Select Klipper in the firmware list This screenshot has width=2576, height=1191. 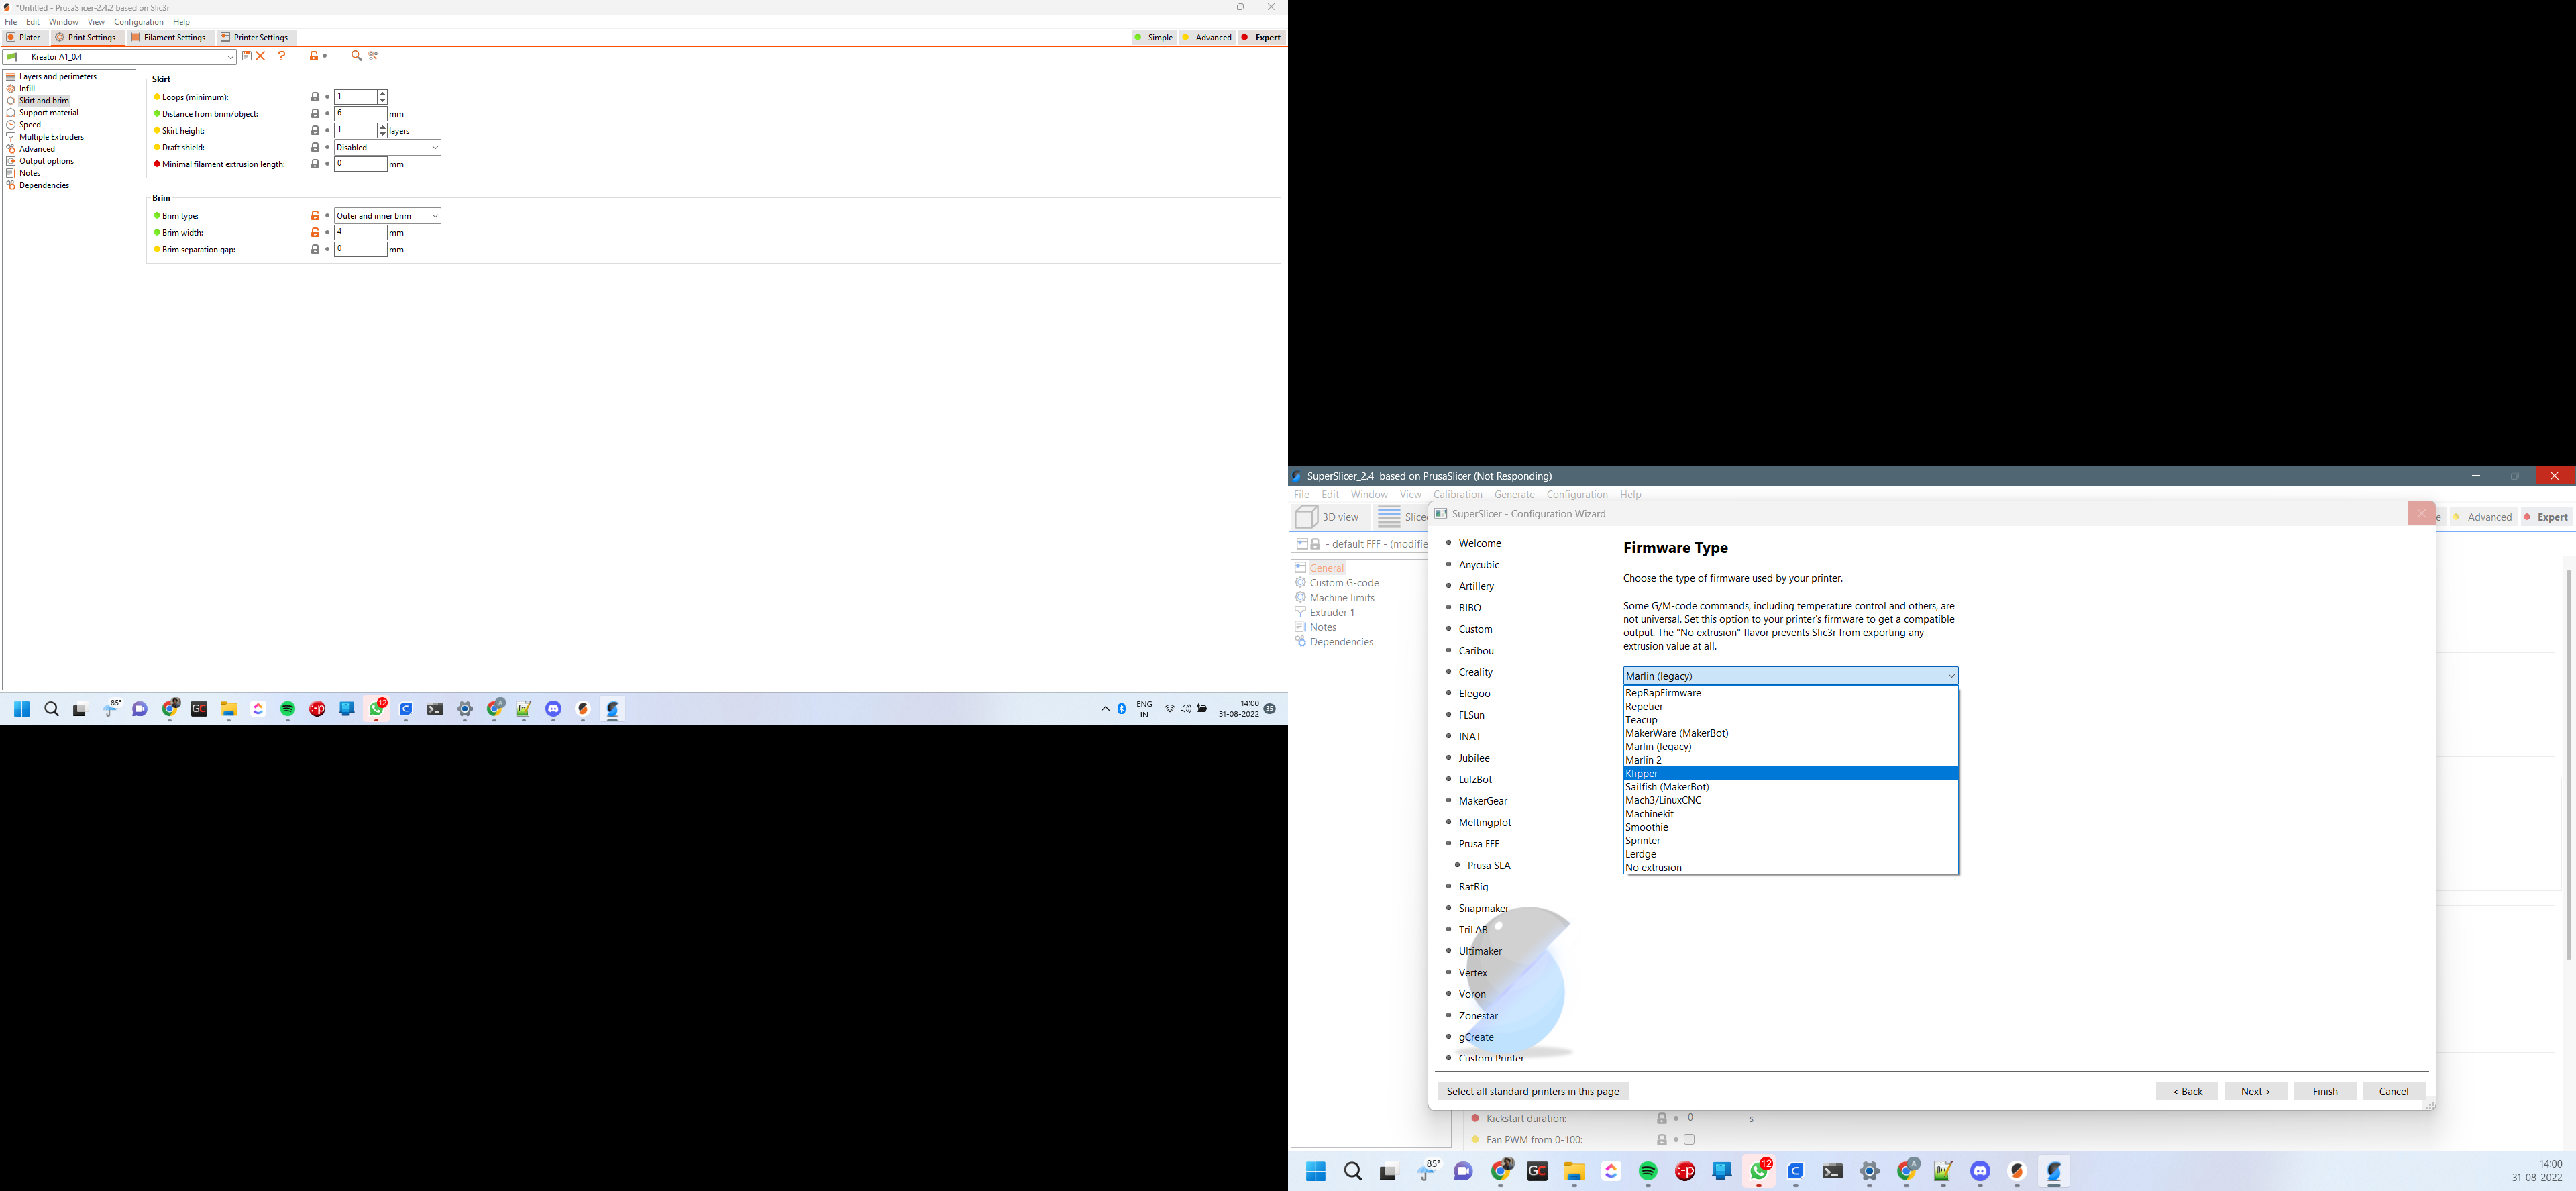1790,773
